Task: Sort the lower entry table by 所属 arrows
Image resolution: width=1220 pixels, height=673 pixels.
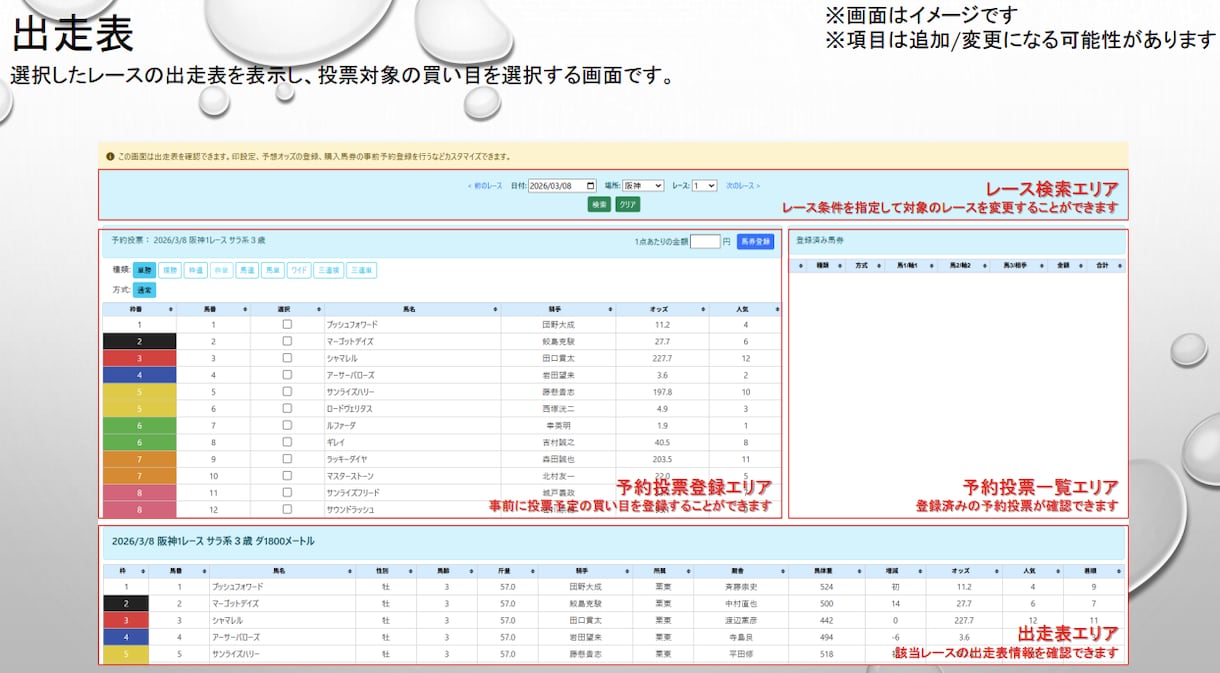Action: (x=687, y=571)
